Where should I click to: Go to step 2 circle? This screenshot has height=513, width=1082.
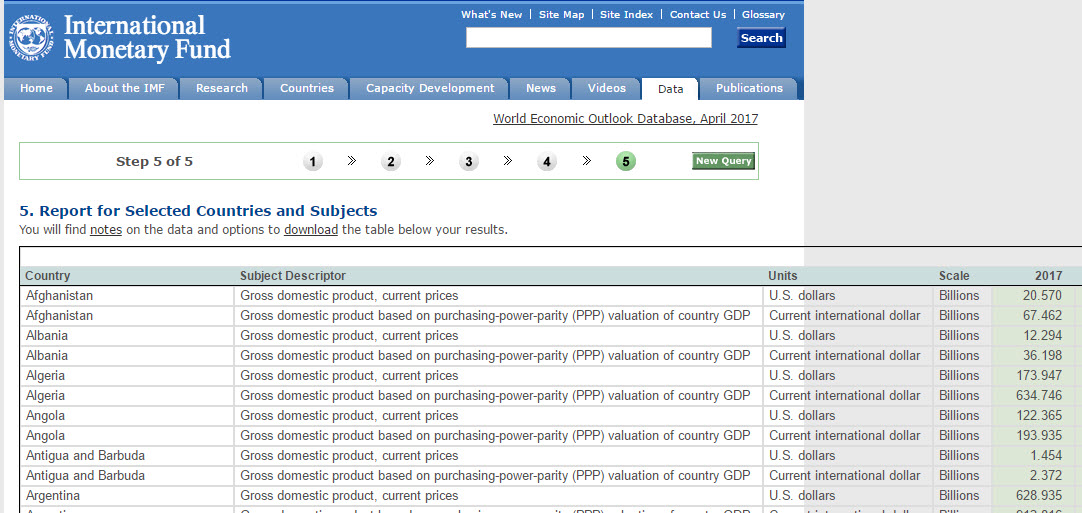coord(391,162)
